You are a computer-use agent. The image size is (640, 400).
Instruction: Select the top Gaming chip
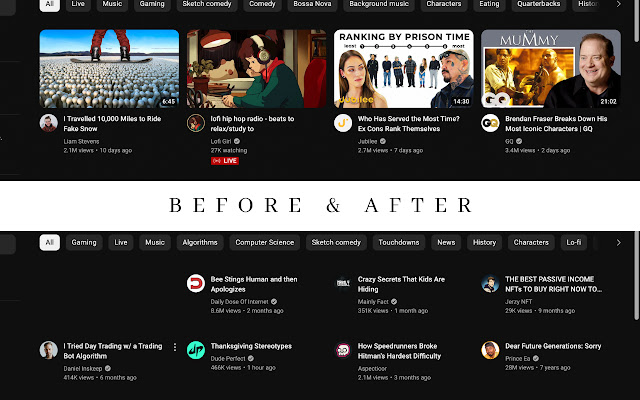coord(152,4)
